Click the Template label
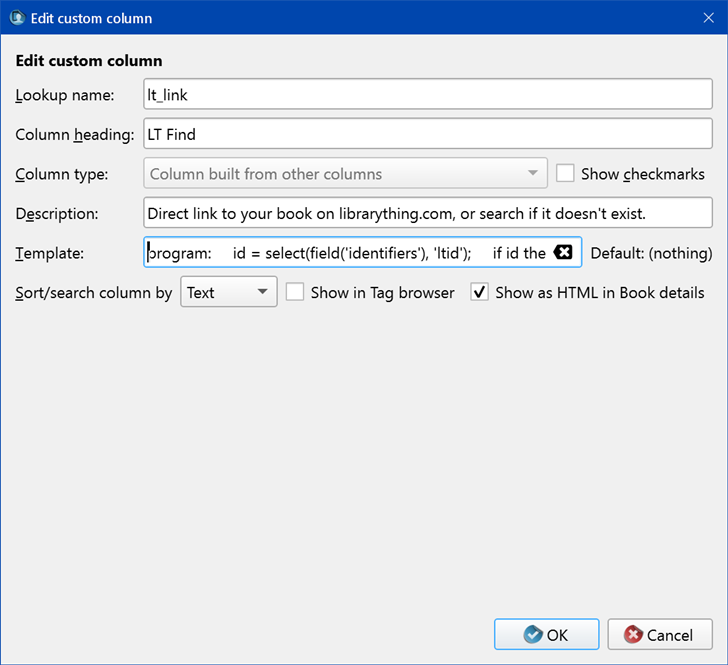 click(50, 253)
